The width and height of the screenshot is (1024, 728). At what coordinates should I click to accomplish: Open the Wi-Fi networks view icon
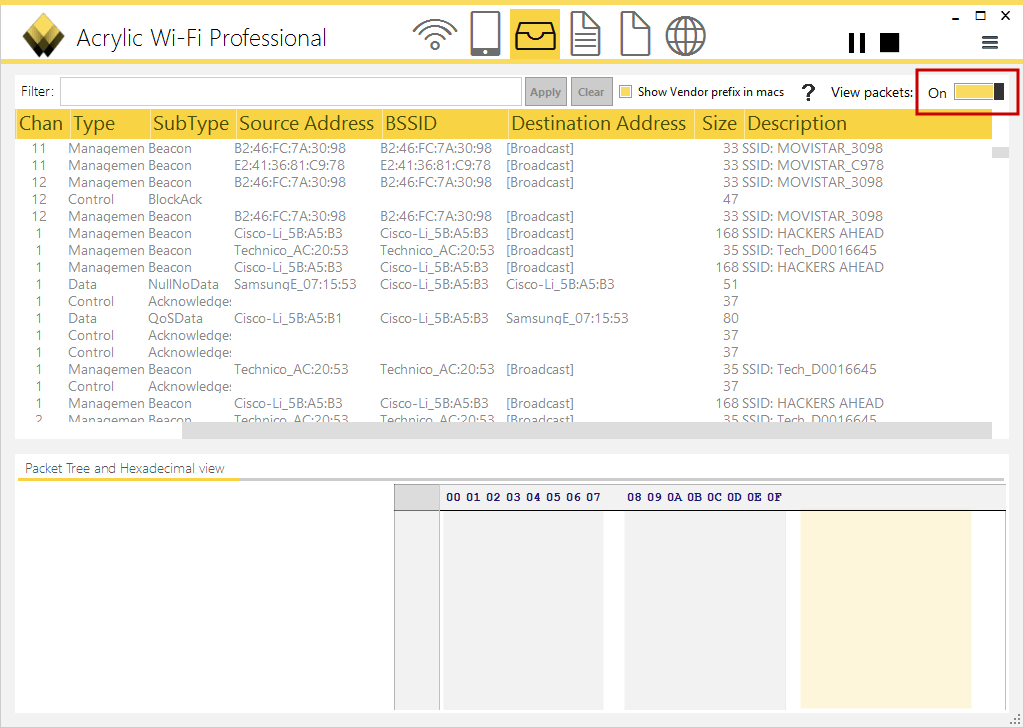(434, 35)
